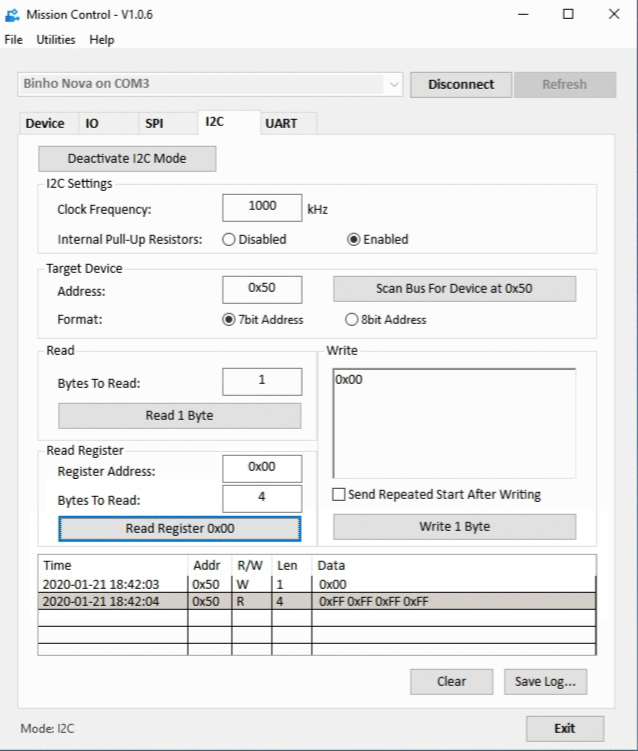
Task: Switch to the UART tab
Action: point(280,124)
